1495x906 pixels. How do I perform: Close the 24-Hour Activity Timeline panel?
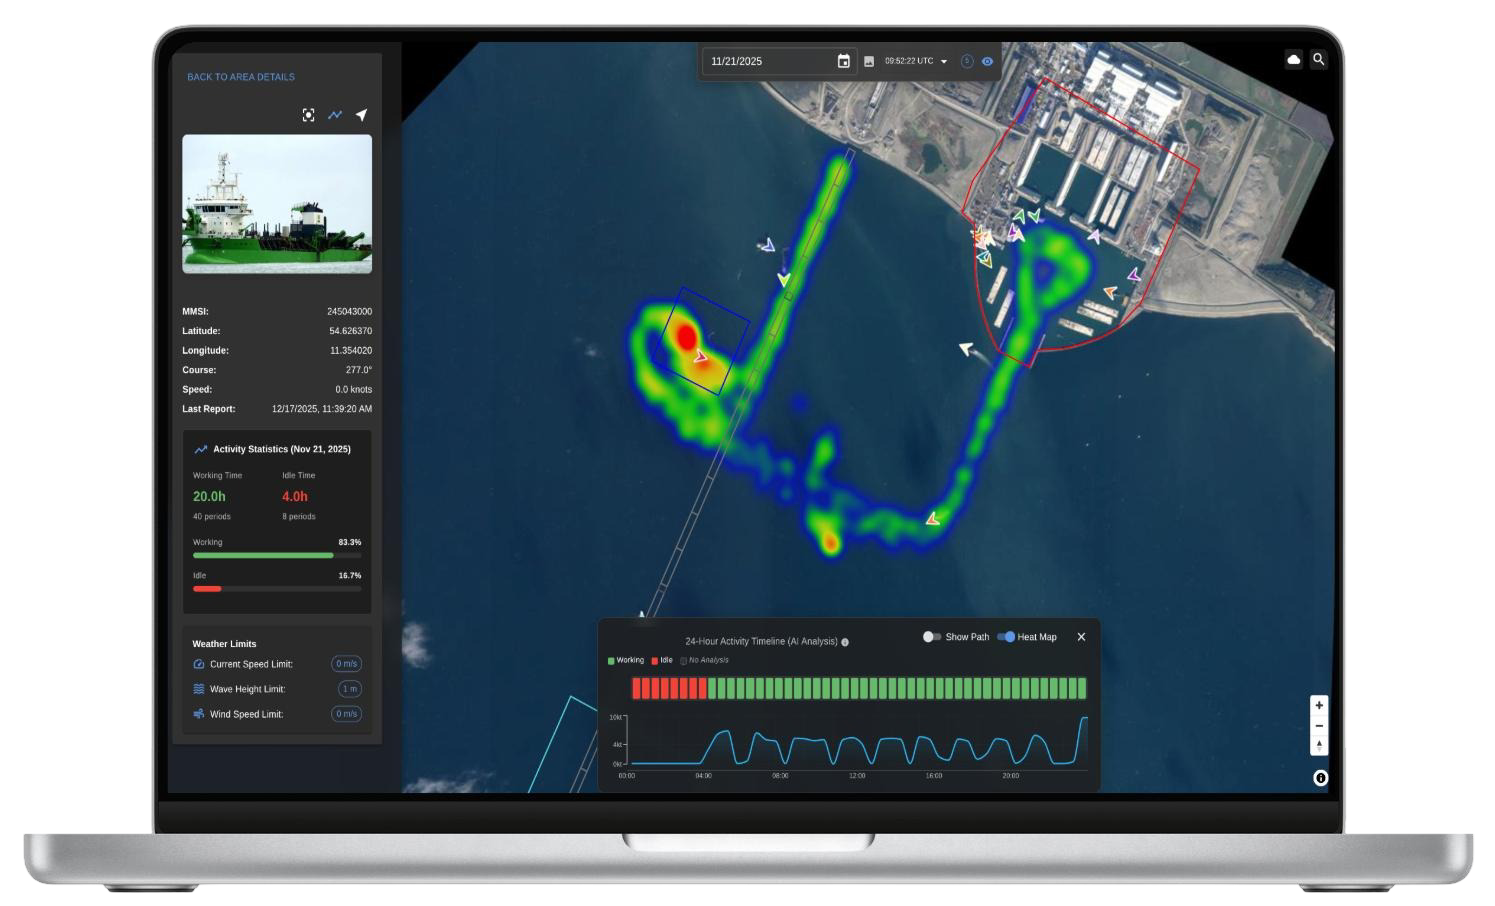[x=1081, y=637]
